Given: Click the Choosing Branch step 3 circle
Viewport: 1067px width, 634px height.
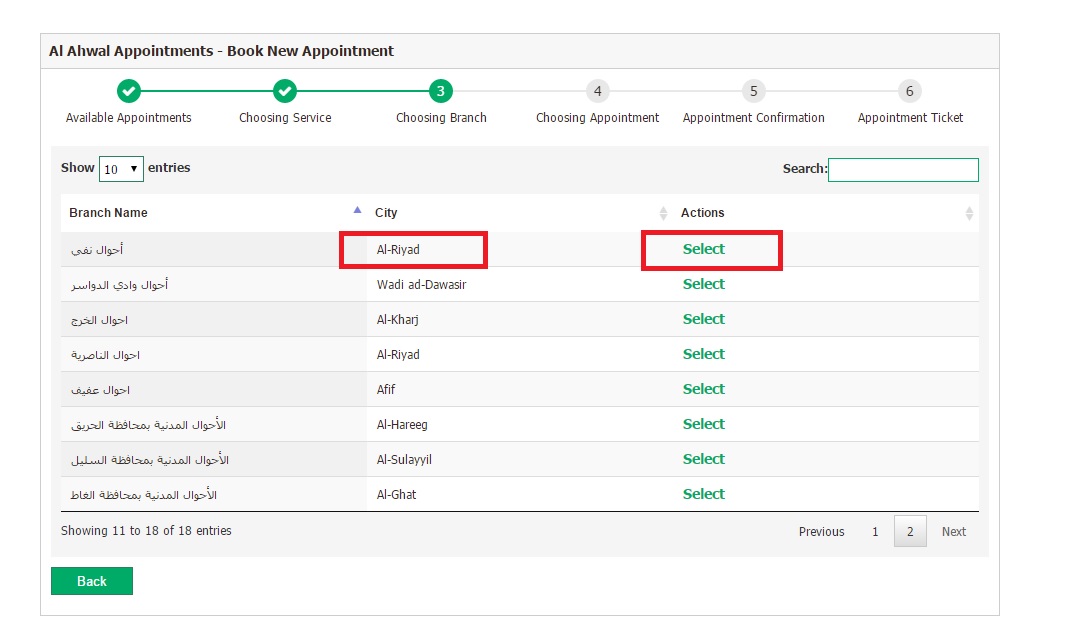Looking at the screenshot, I should click(x=440, y=90).
